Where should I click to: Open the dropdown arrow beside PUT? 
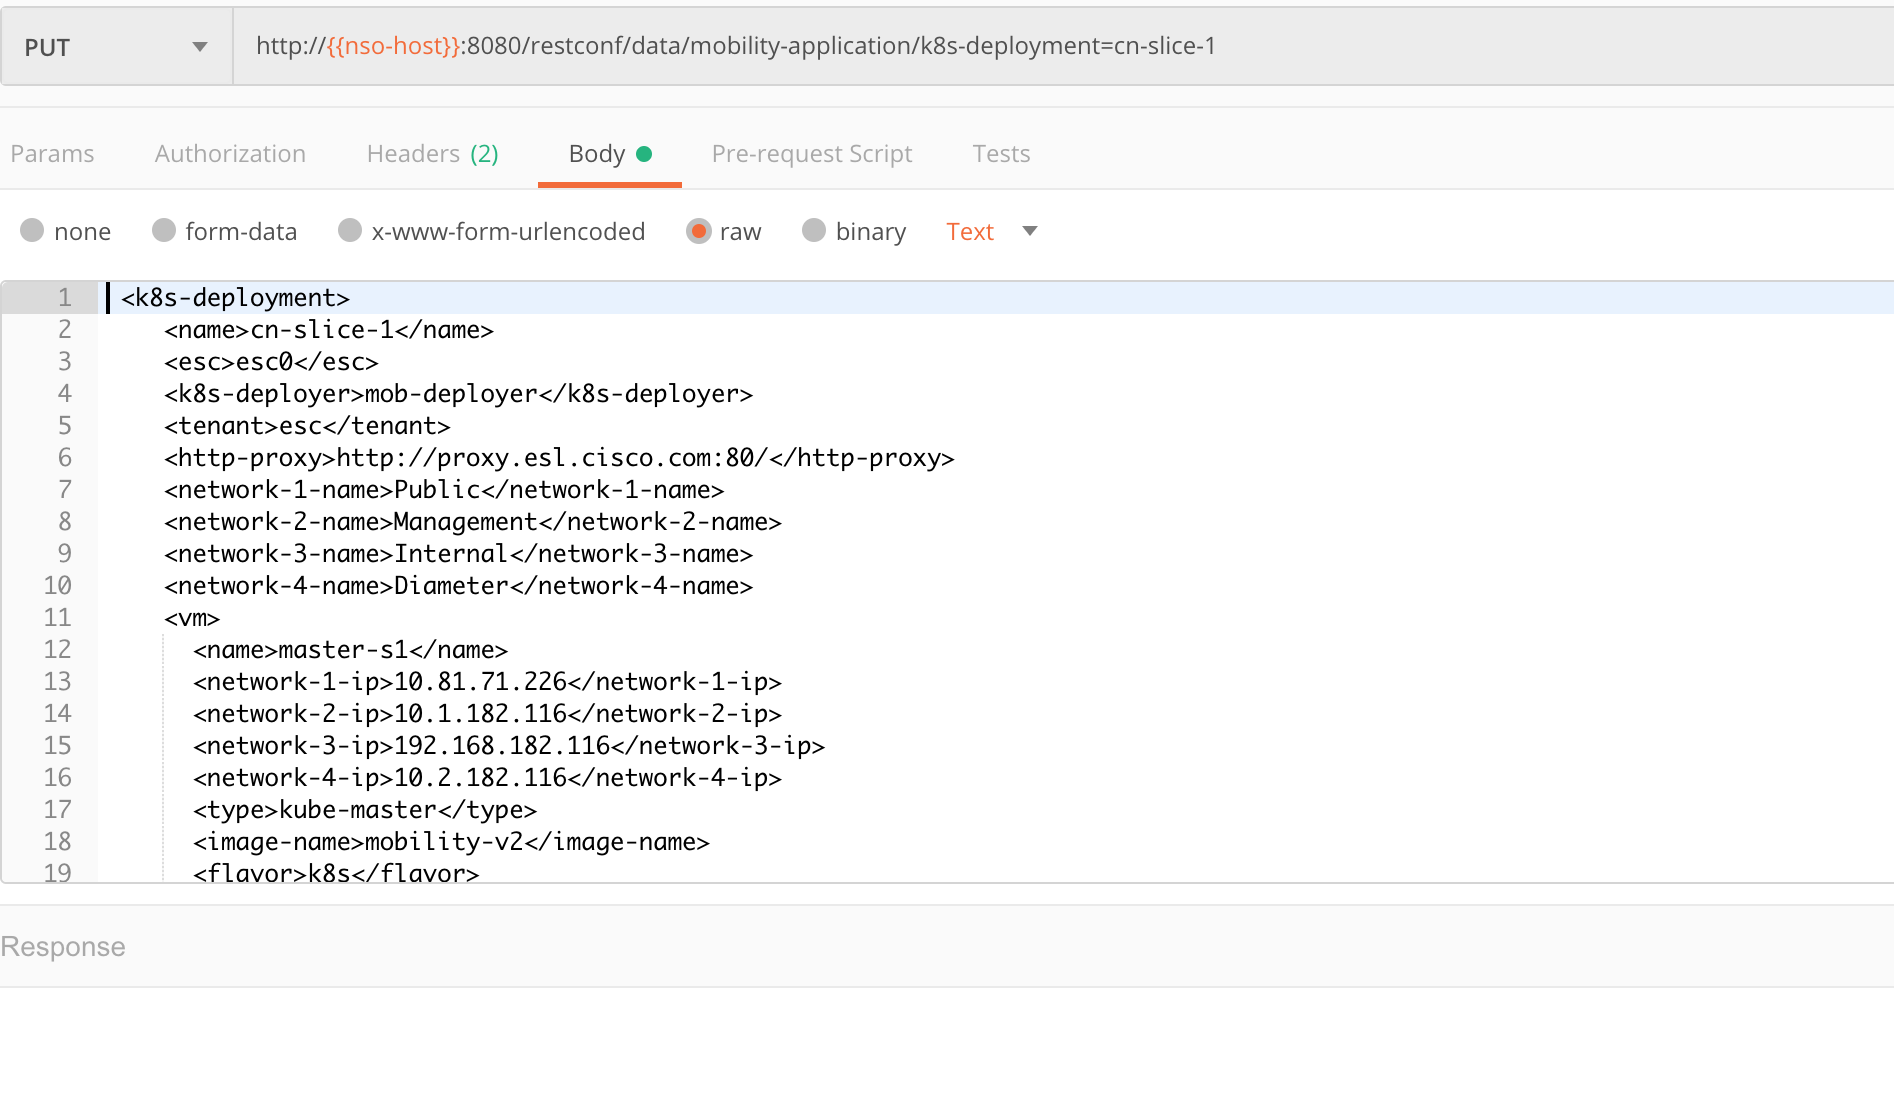point(199,46)
